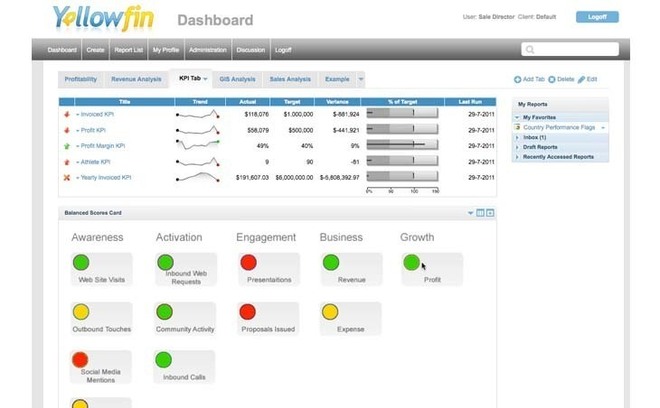Screen dimensions: 660x408
Task: Expand the Draft Reports section
Action: click(517, 147)
